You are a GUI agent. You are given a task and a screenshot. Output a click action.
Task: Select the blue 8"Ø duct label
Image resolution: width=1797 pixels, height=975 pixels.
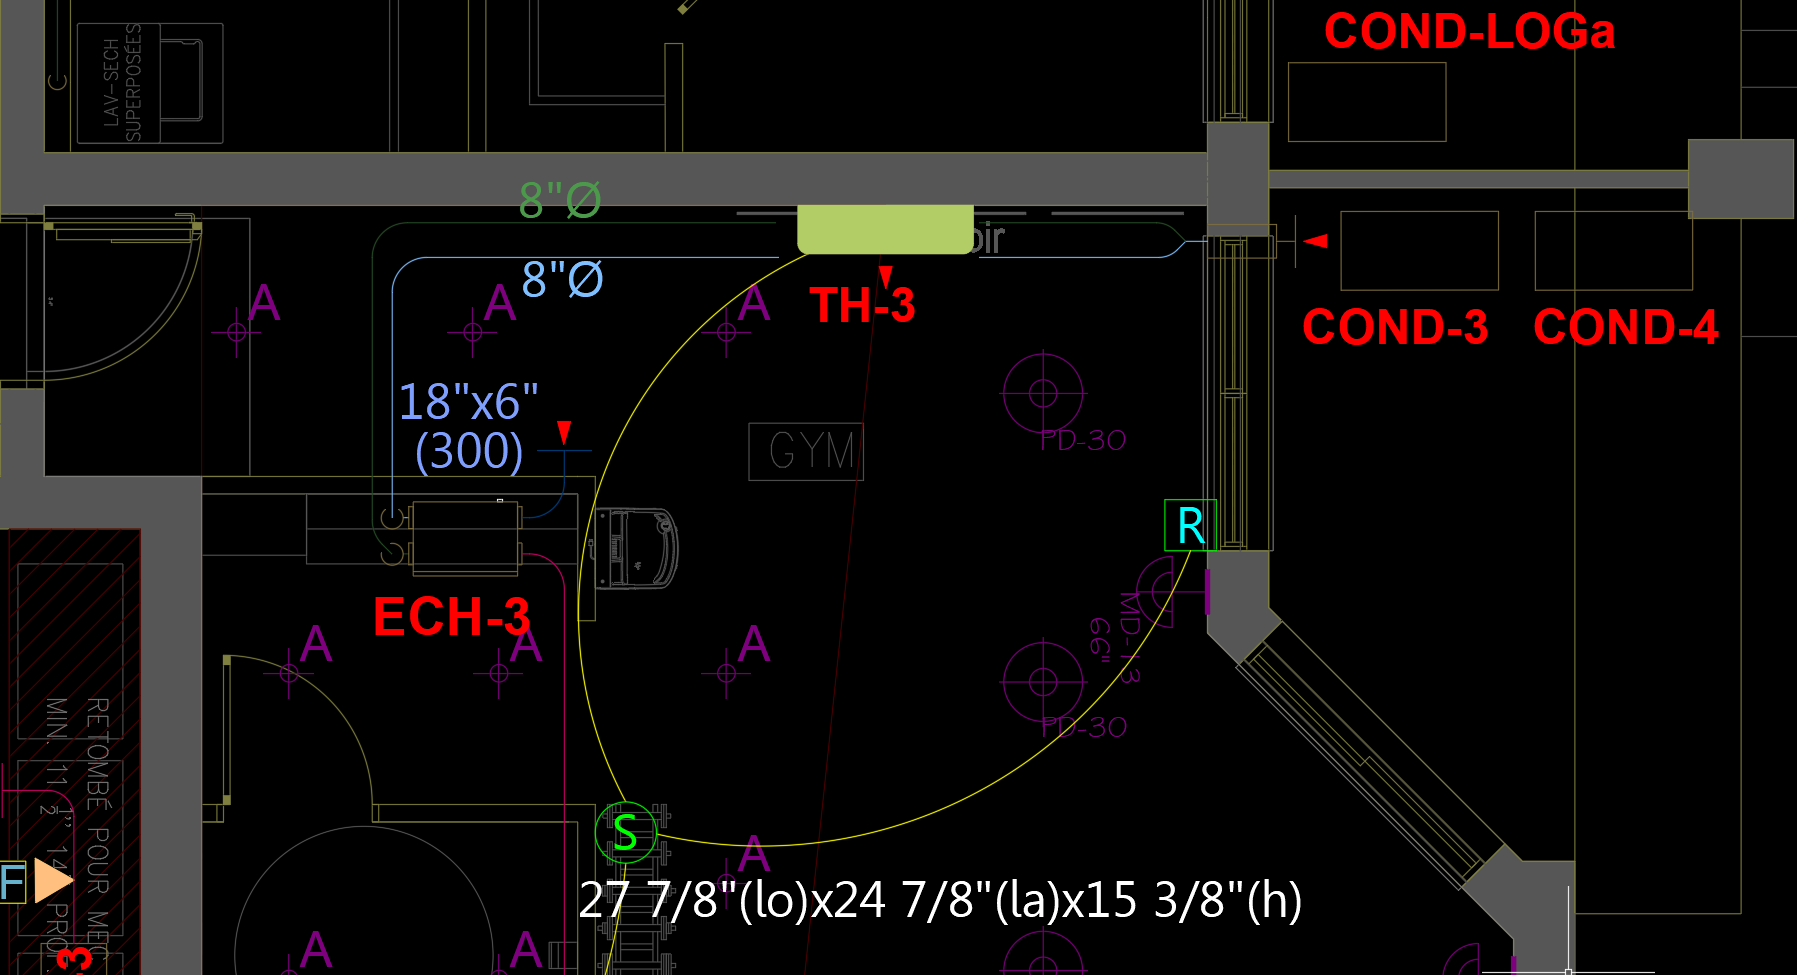(562, 279)
